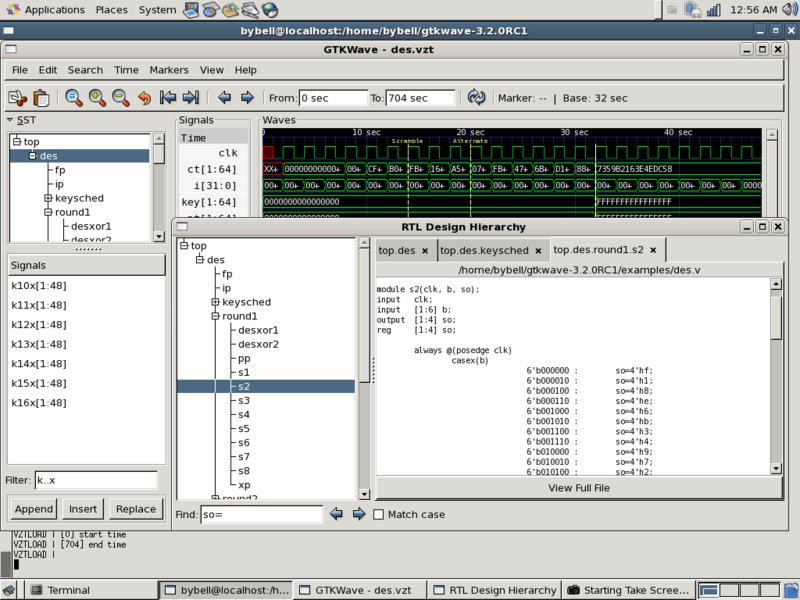Click the source code scrollbar down arrow
This screenshot has height=600, width=800.
click(x=776, y=468)
